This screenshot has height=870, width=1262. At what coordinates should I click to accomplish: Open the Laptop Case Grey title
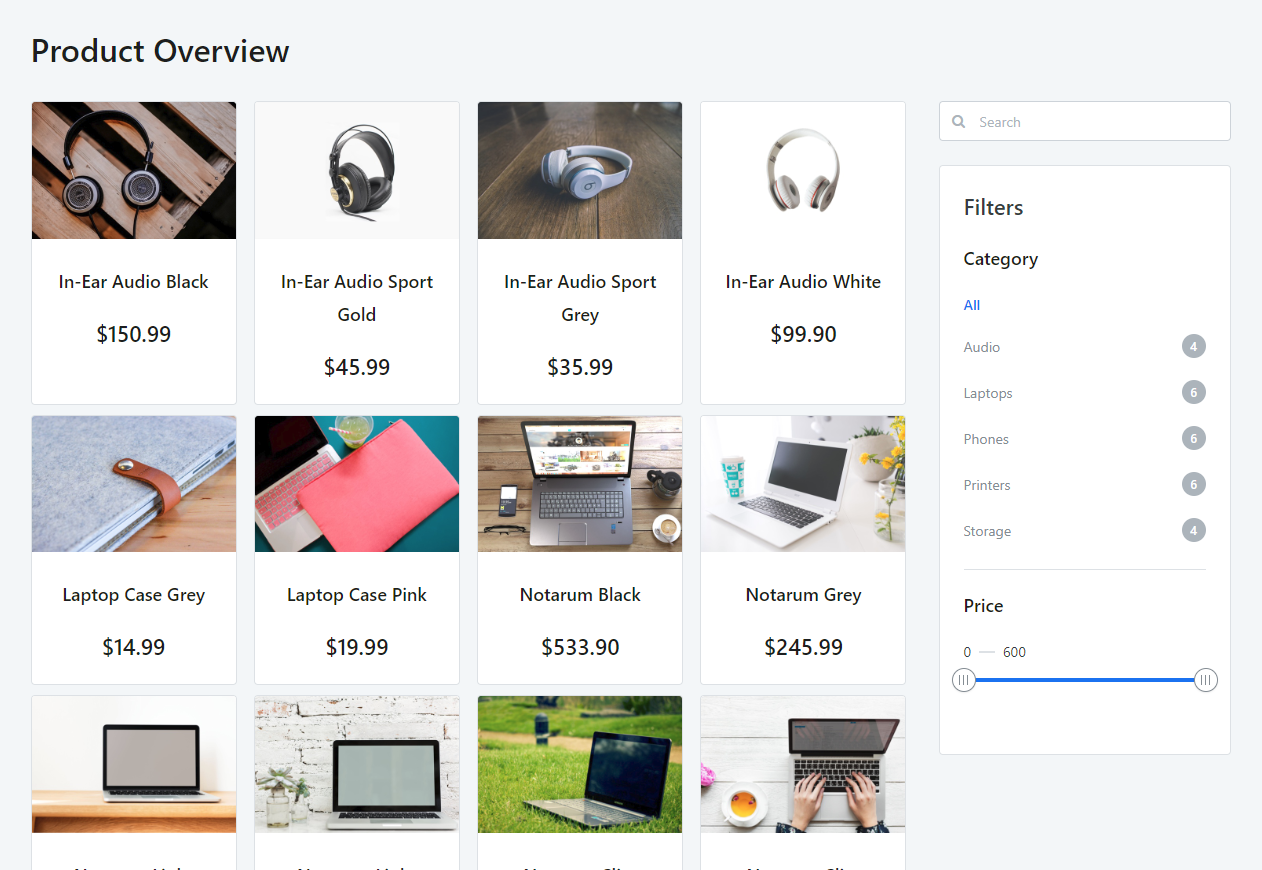tap(134, 595)
